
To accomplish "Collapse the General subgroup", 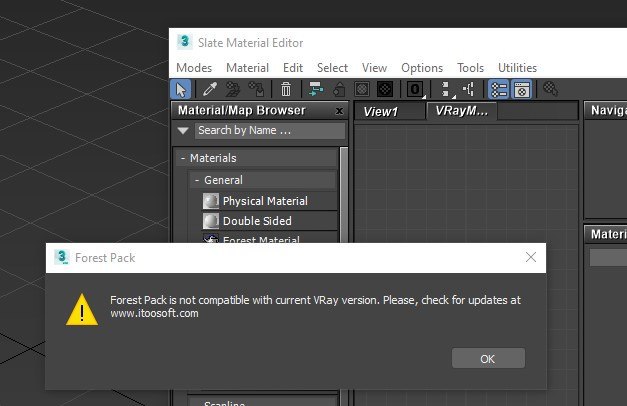I will (x=197, y=180).
